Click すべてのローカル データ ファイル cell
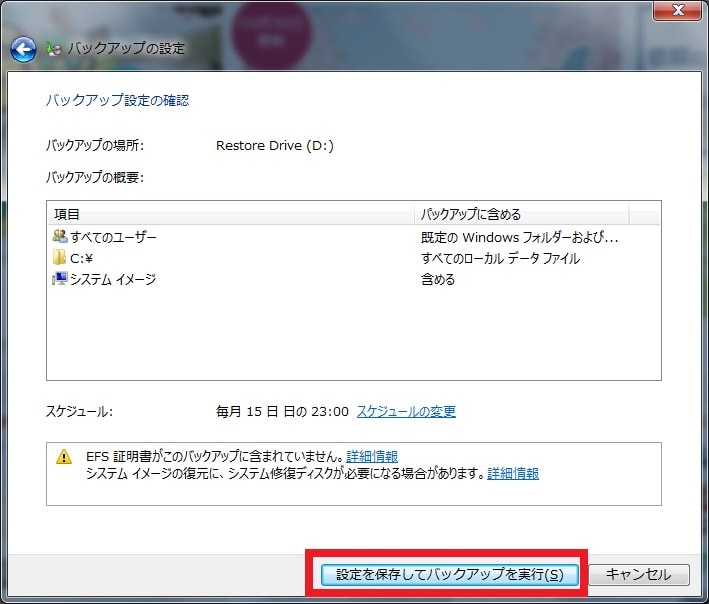 [500, 258]
